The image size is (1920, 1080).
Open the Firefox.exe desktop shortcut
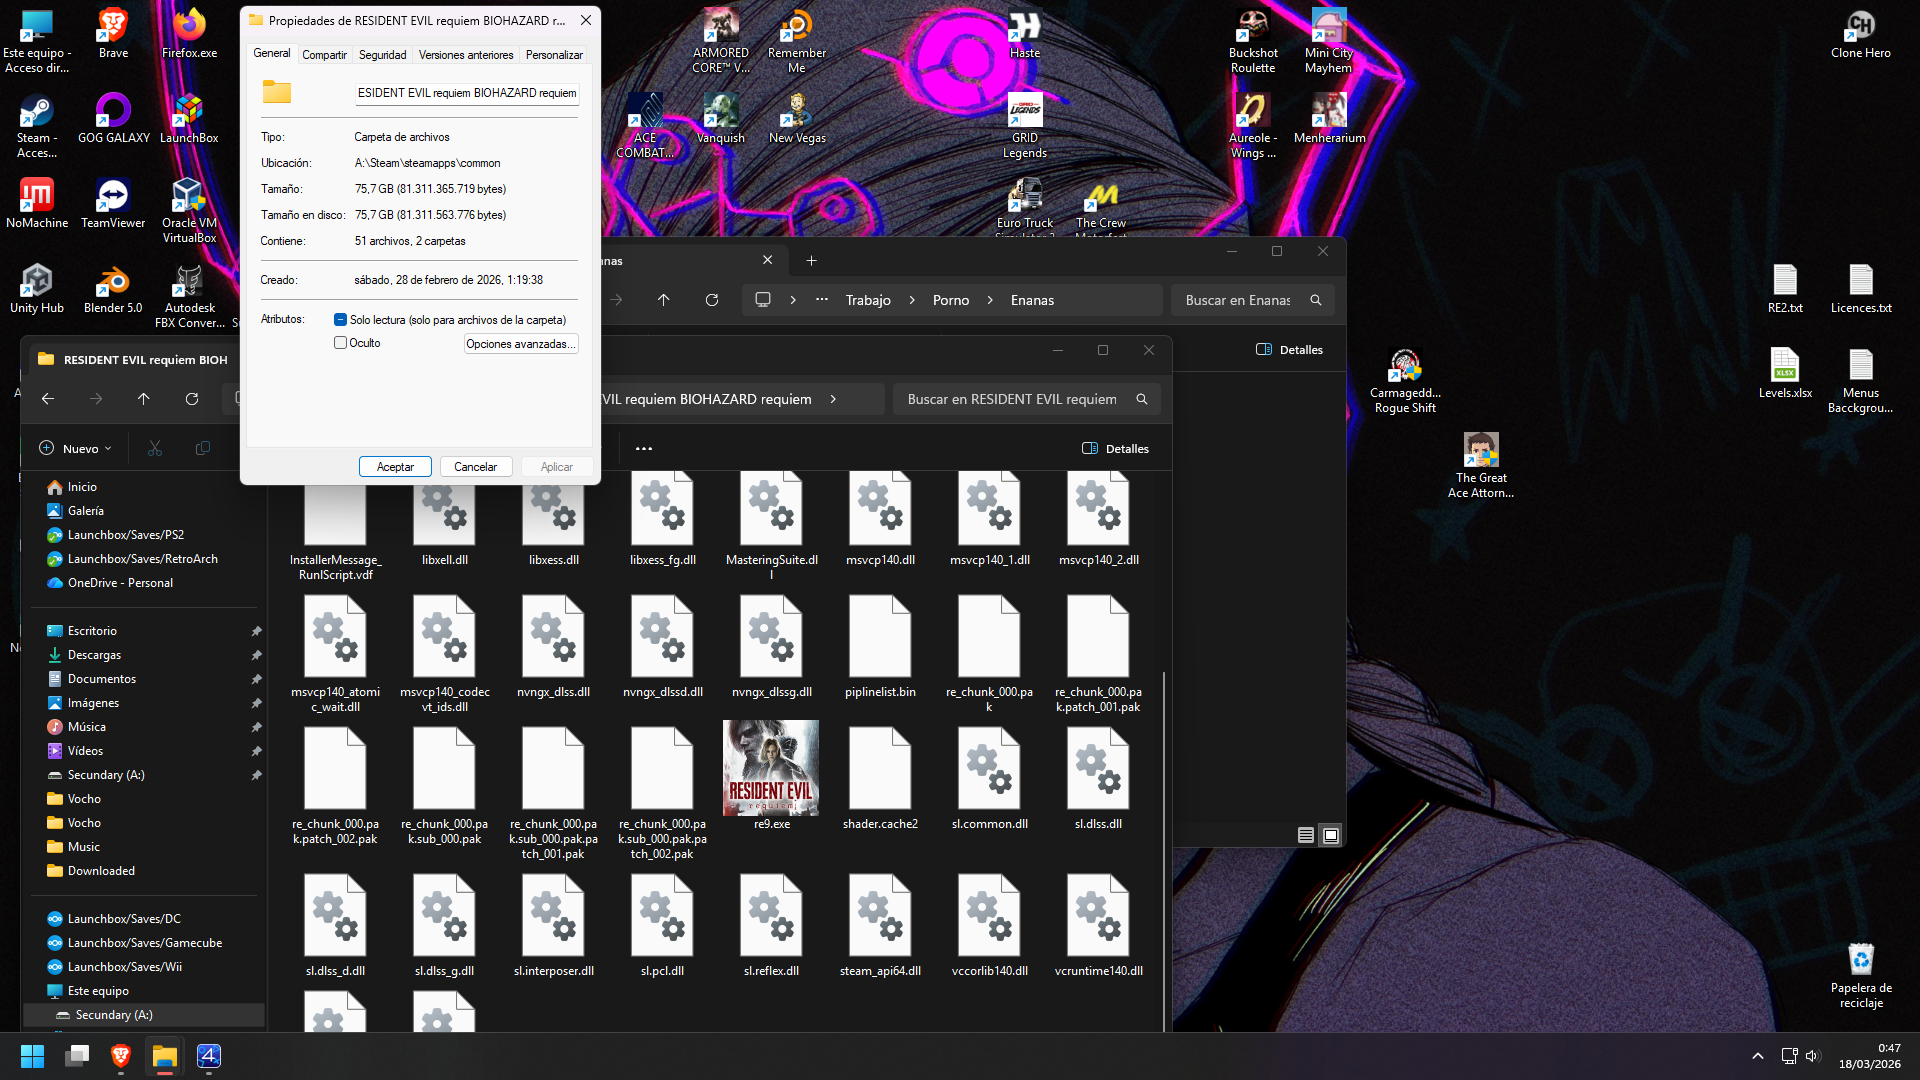click(189, 34)
